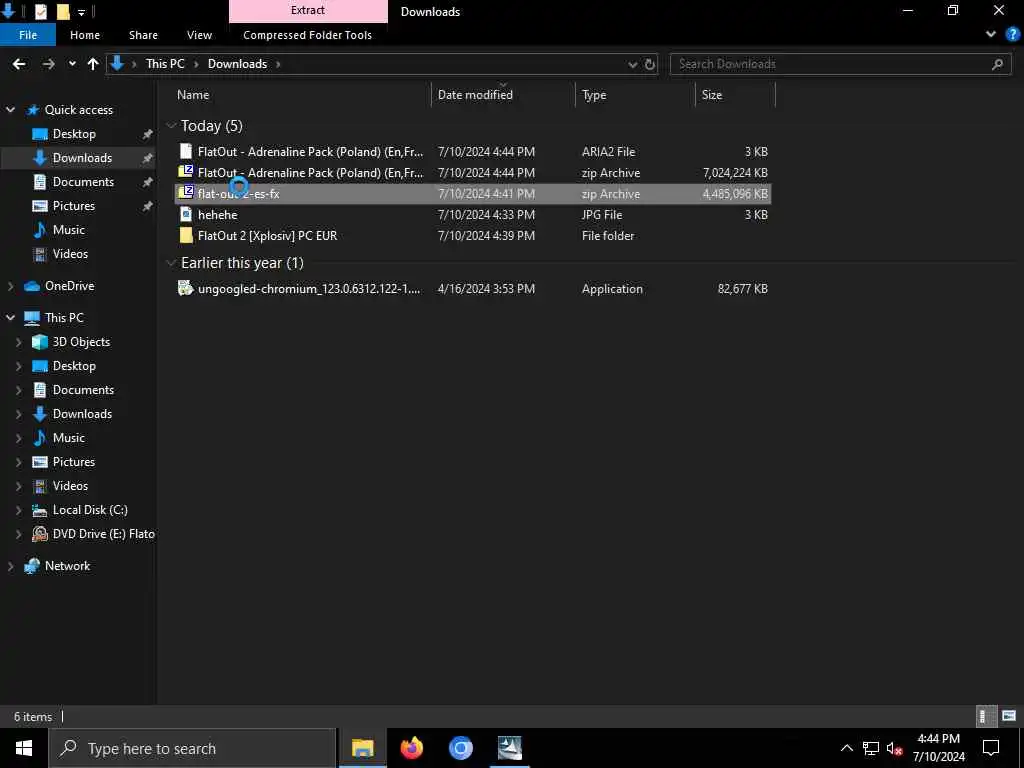Click New Folder quick access icon
Viewport: 1024px width, 768px height.
pos(63,11)
